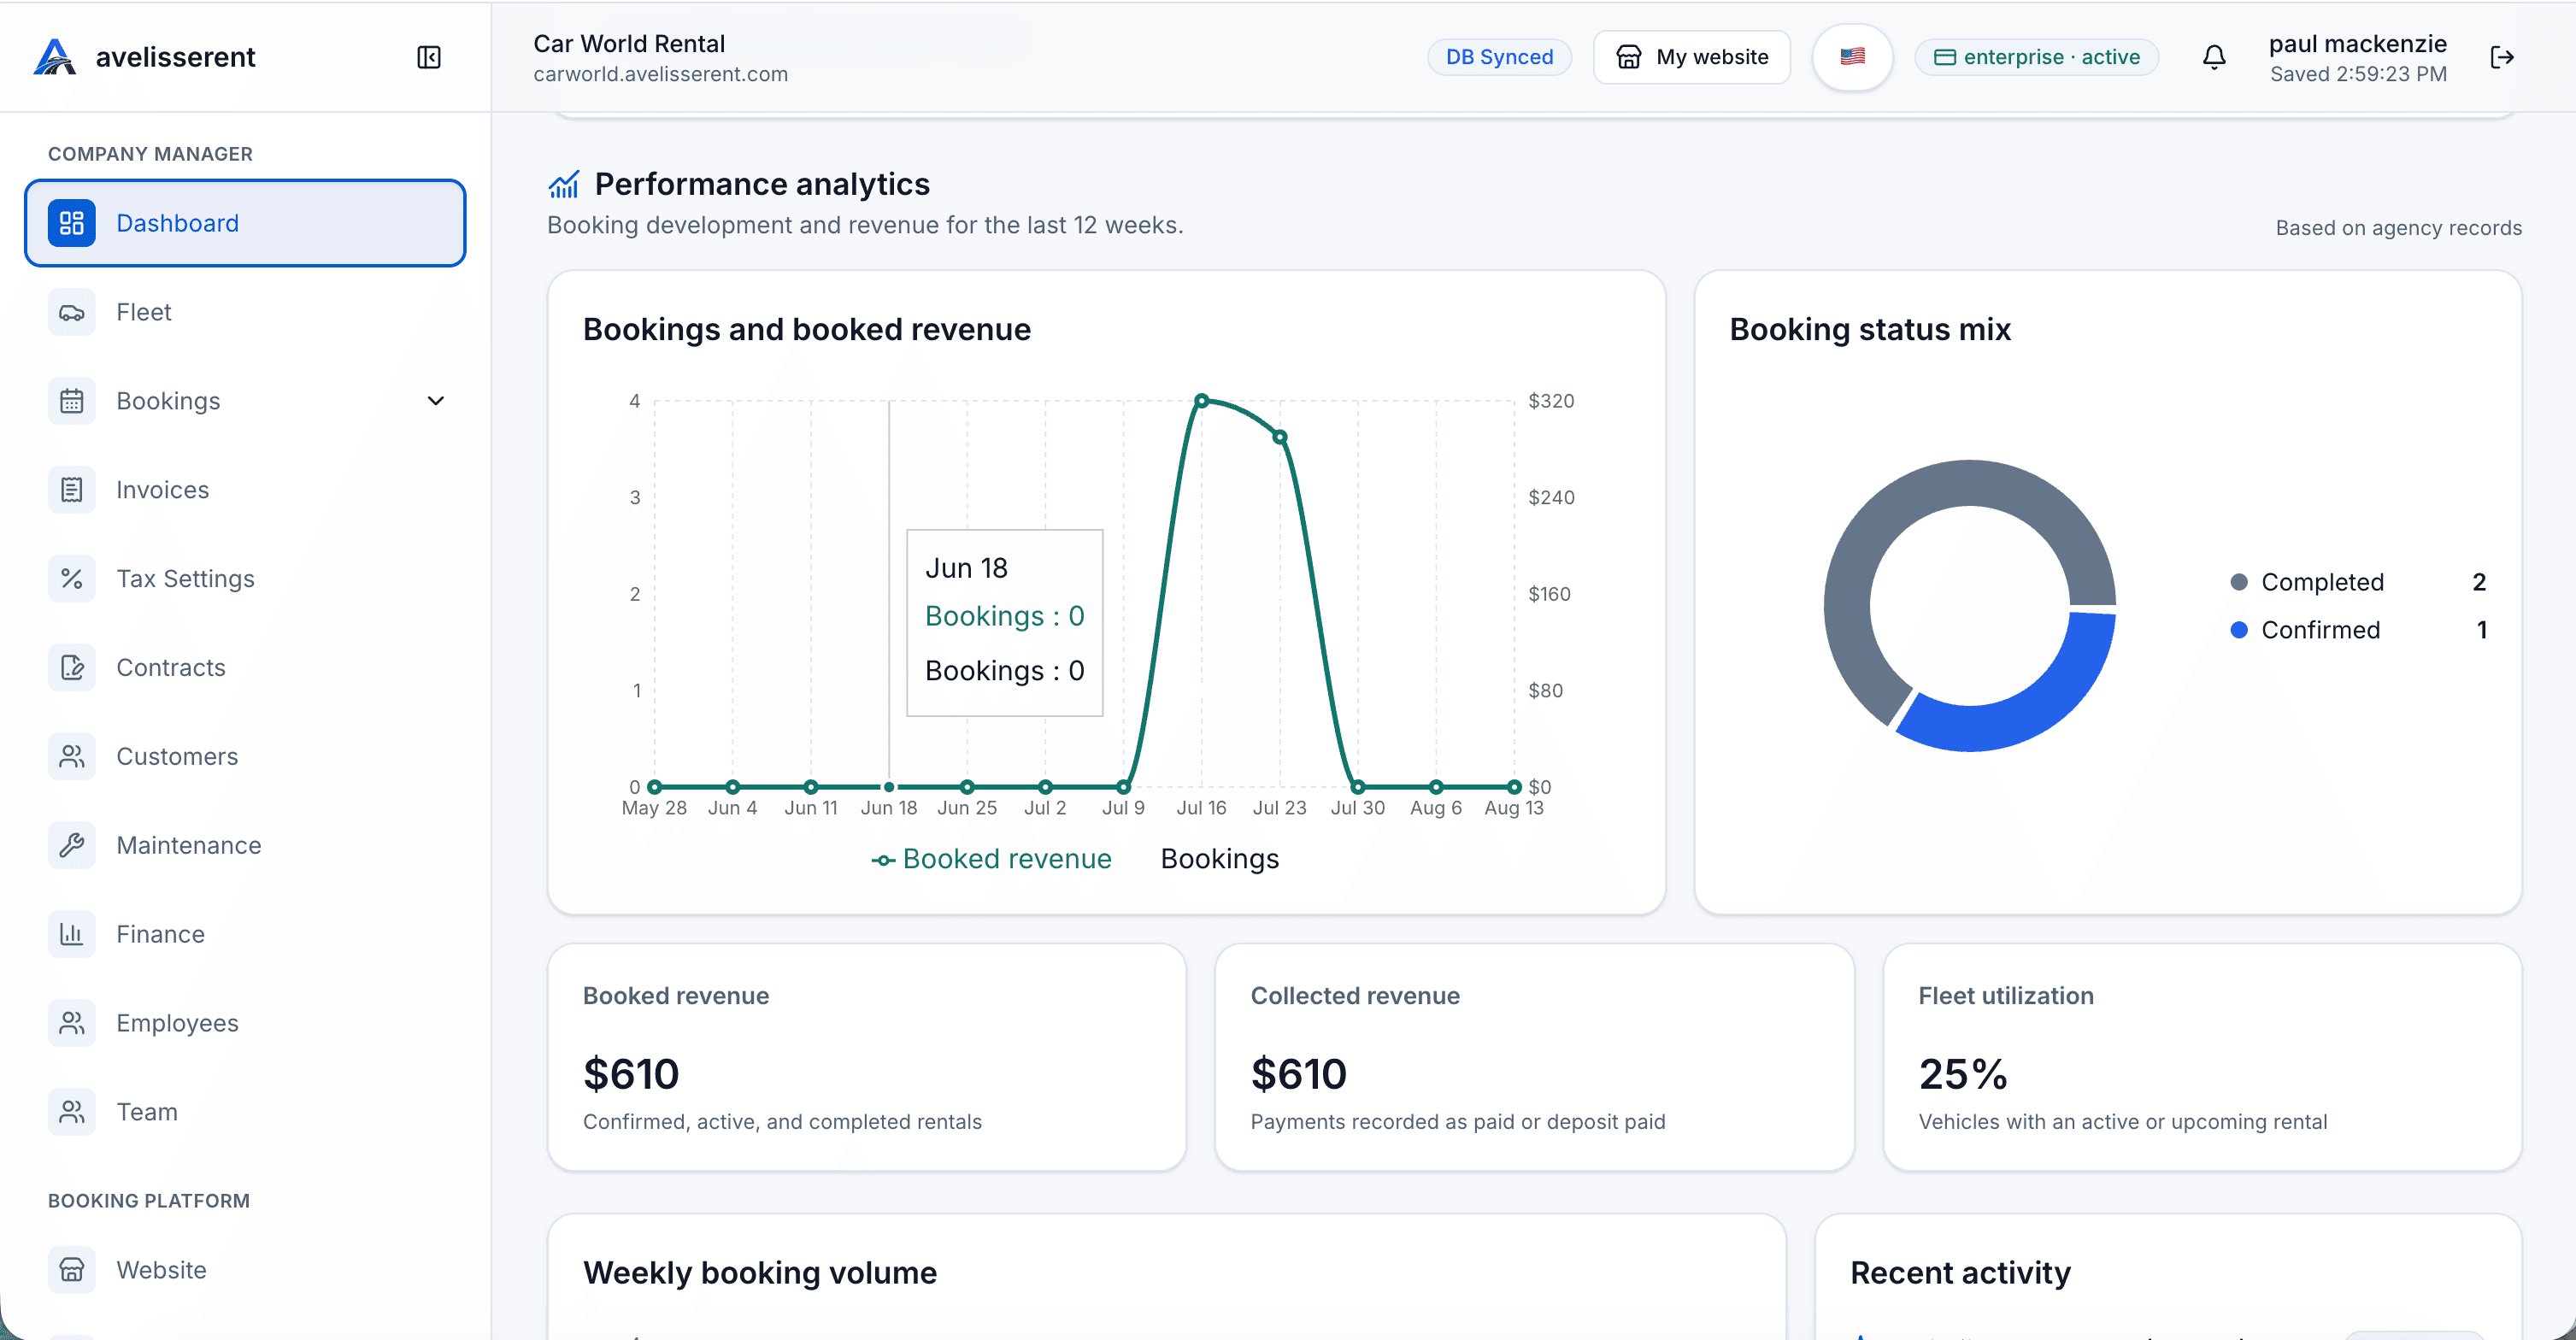This screenshot has height=1340, width=2576.
Task: Open Maintenance from sidebar
Action: (245, 846)
